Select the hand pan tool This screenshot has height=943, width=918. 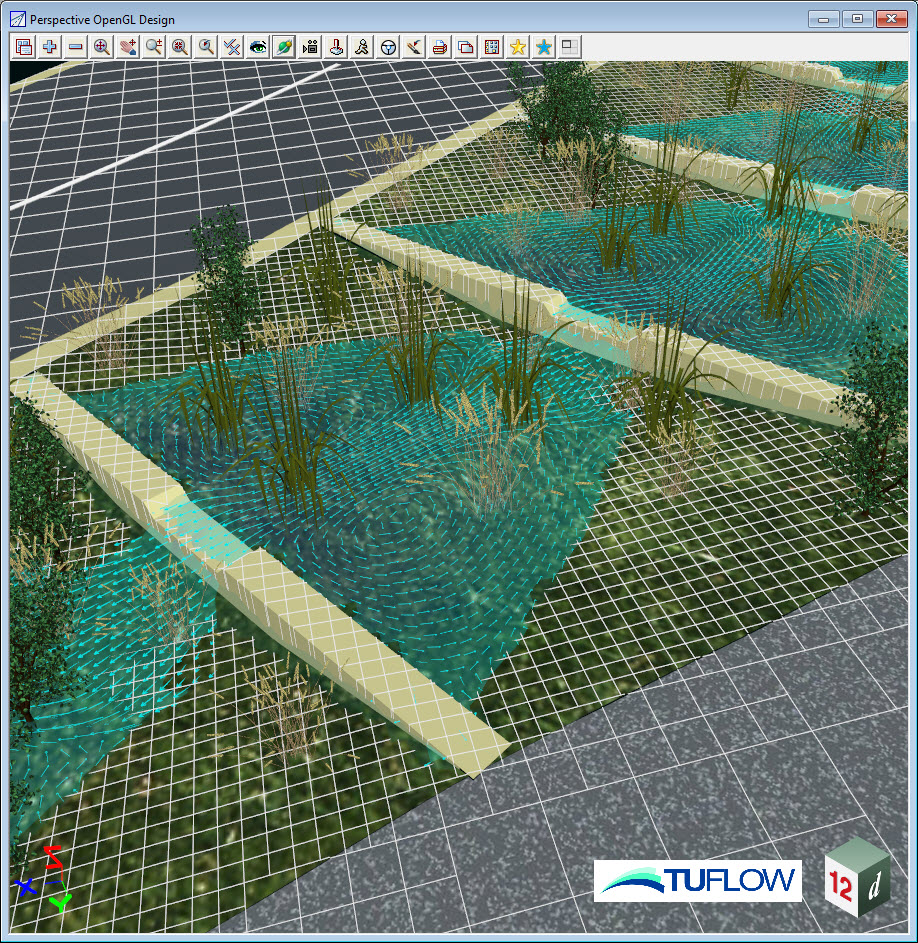127,47
